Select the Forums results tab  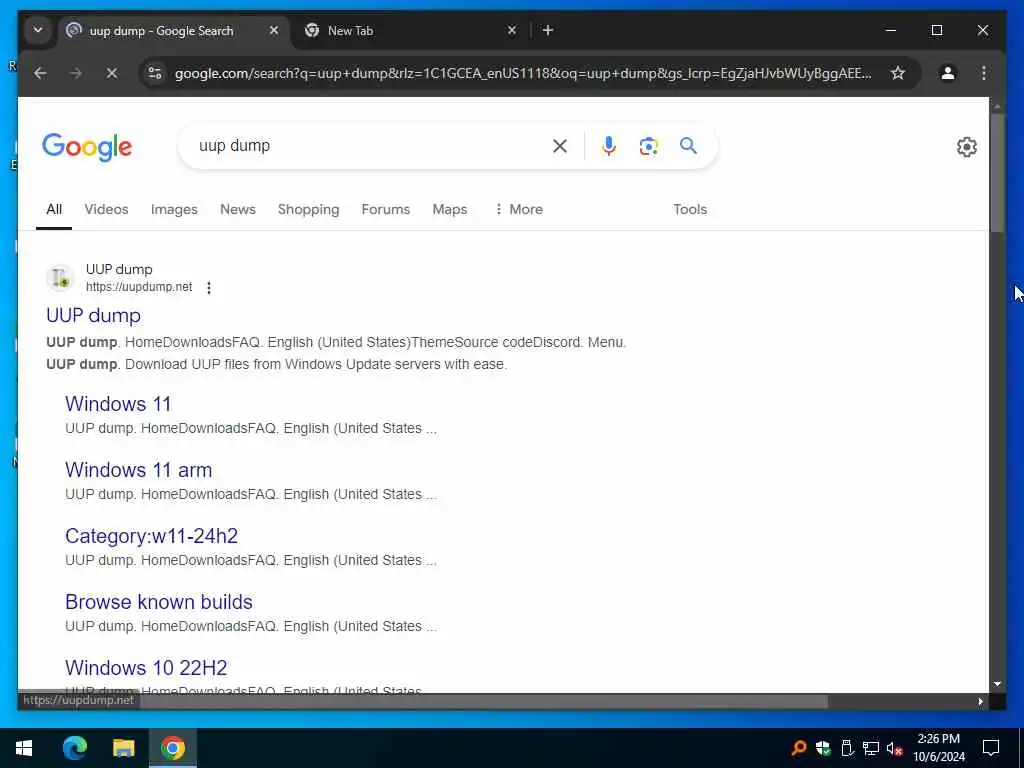385,210
